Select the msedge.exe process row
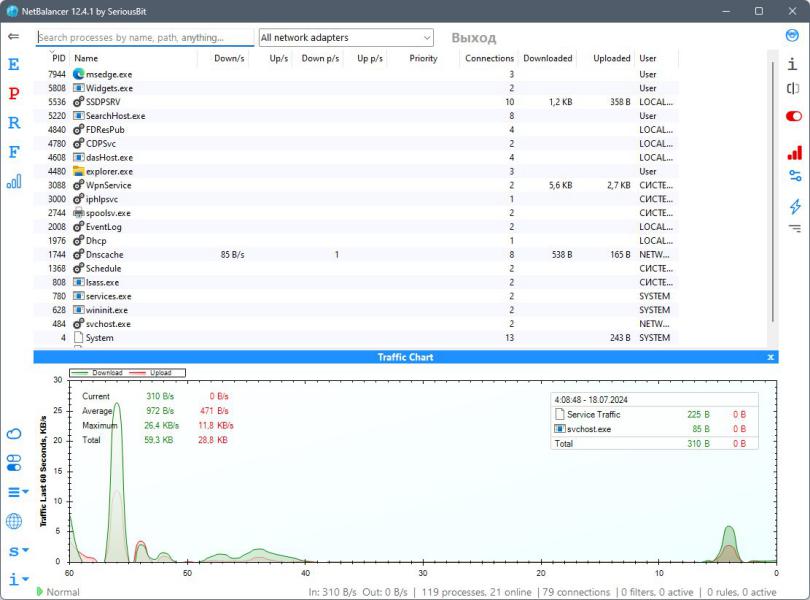This screenshot has height=600, width=810. coord(356,74)
